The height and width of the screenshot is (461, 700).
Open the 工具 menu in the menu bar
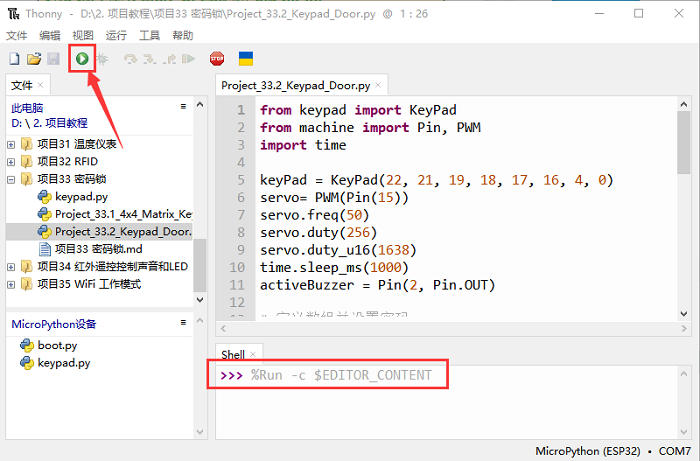(x=149, y=35)
